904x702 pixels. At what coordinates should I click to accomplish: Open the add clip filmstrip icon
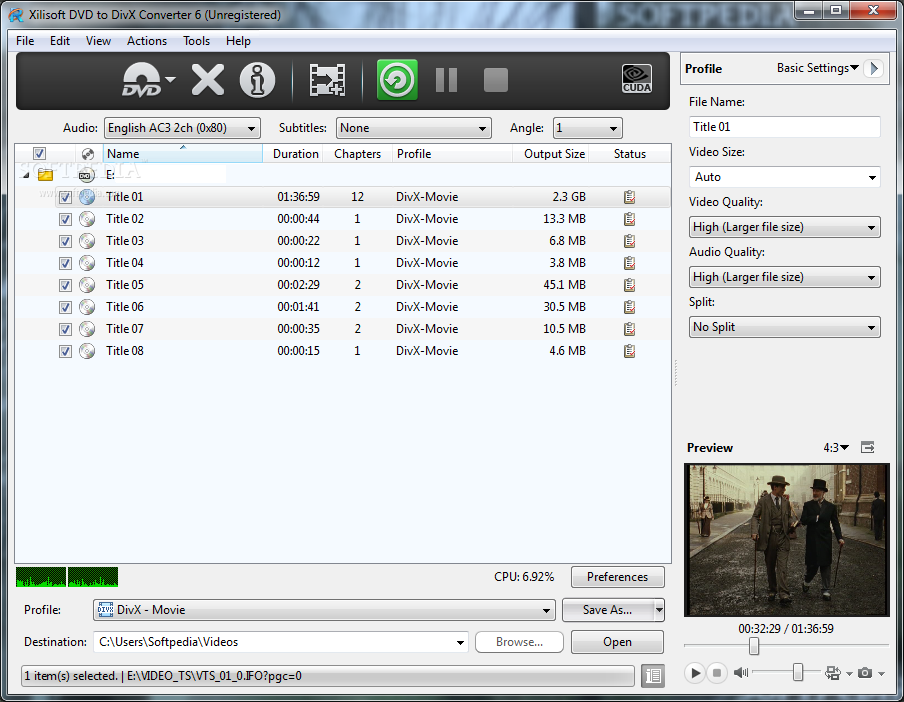click(327, 80)
